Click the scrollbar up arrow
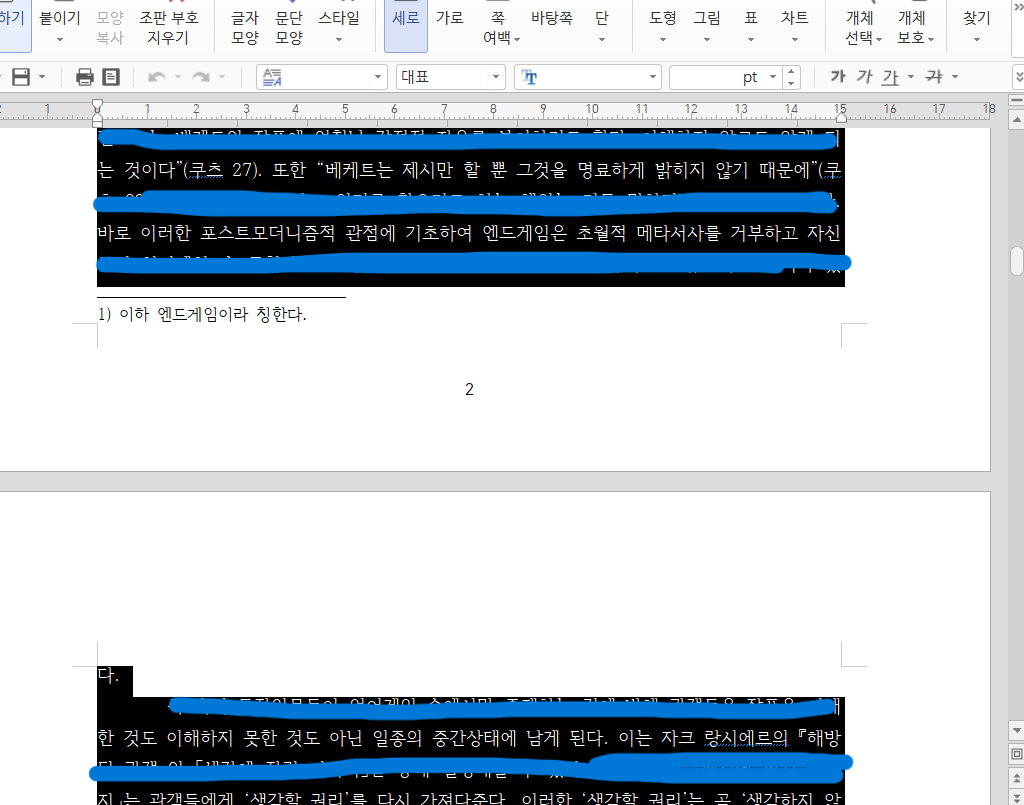Image resolution: width=1024 pixels, height=805 pixels. [x=1017, y=119]
